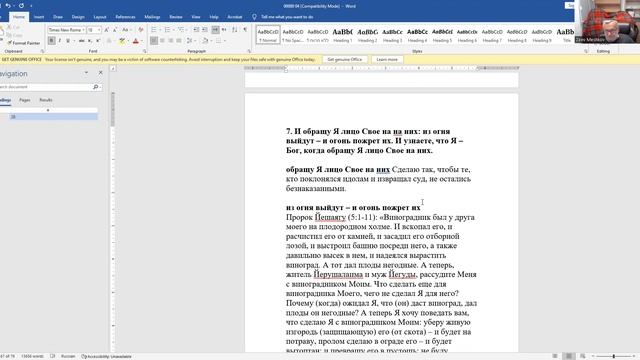Toggle Justify paragraph alignment

coord(179,41)
